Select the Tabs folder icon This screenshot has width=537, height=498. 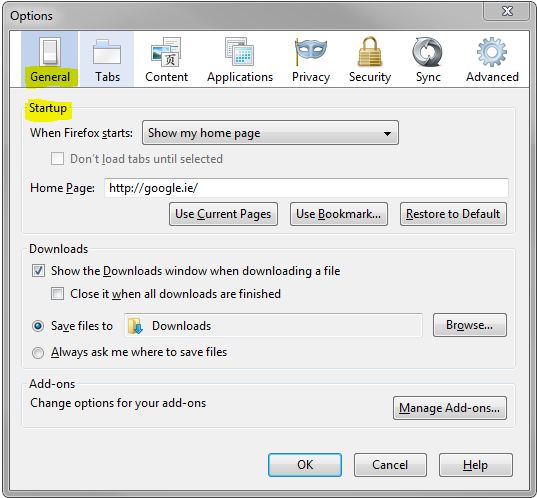pyautogui.click(x=107, y=52)
